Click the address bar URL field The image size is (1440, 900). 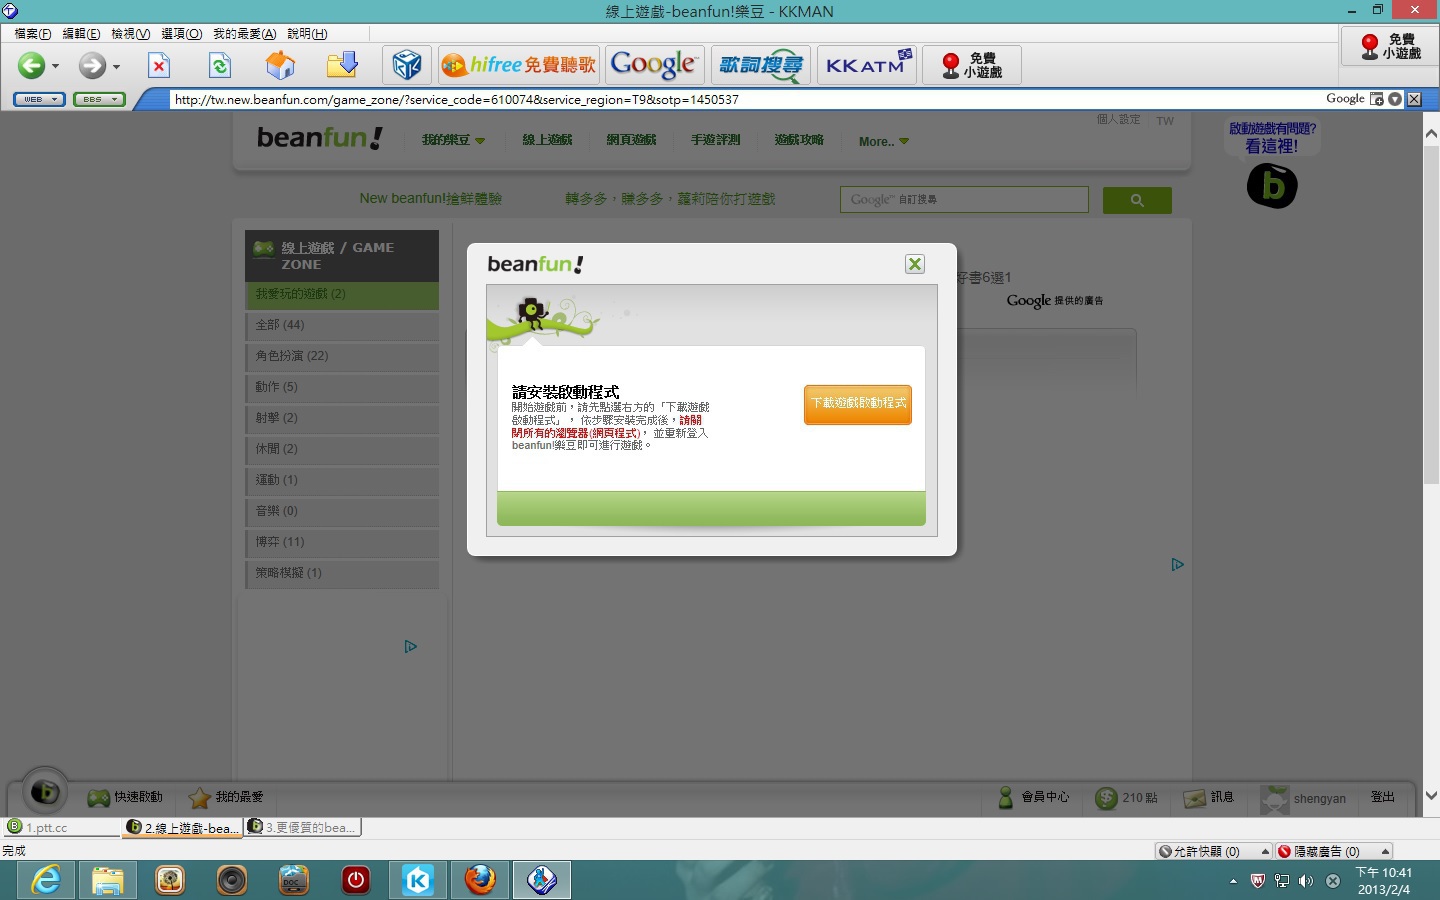pos(745,99)
